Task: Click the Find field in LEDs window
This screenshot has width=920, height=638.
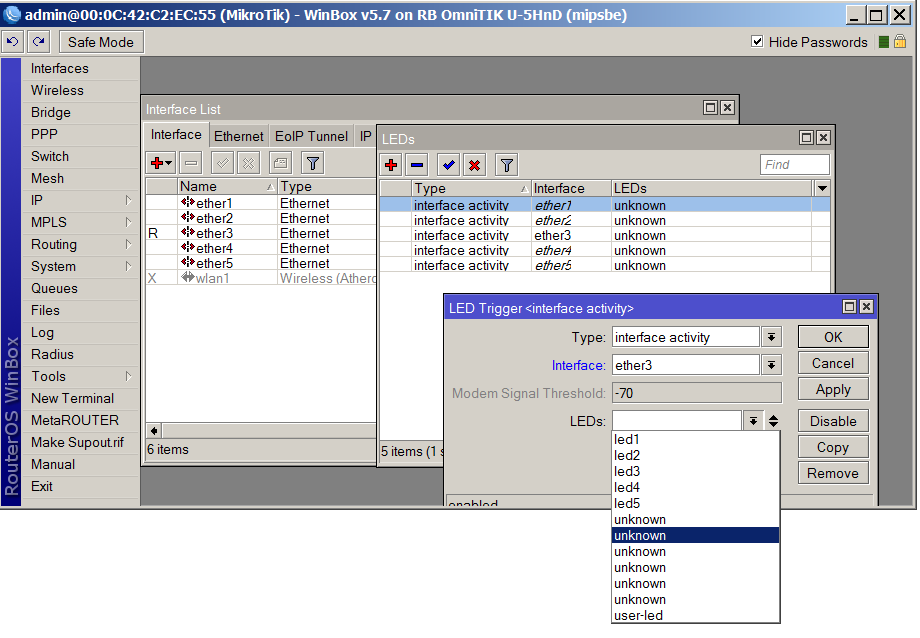Action: pyautogui.click(x=794, y=165)
